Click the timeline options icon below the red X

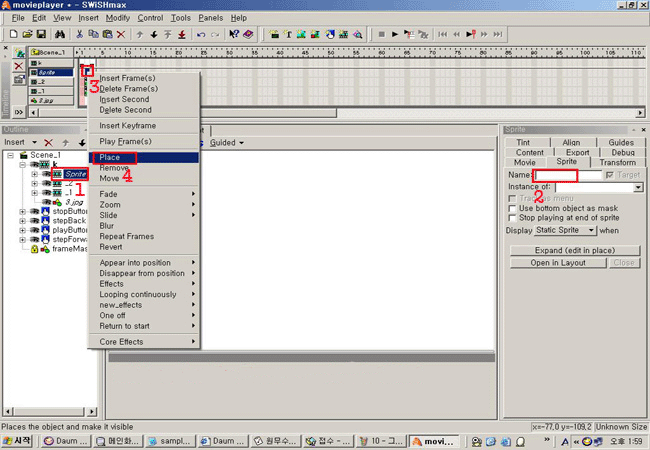pyautogui.click(x=19, y=79)
